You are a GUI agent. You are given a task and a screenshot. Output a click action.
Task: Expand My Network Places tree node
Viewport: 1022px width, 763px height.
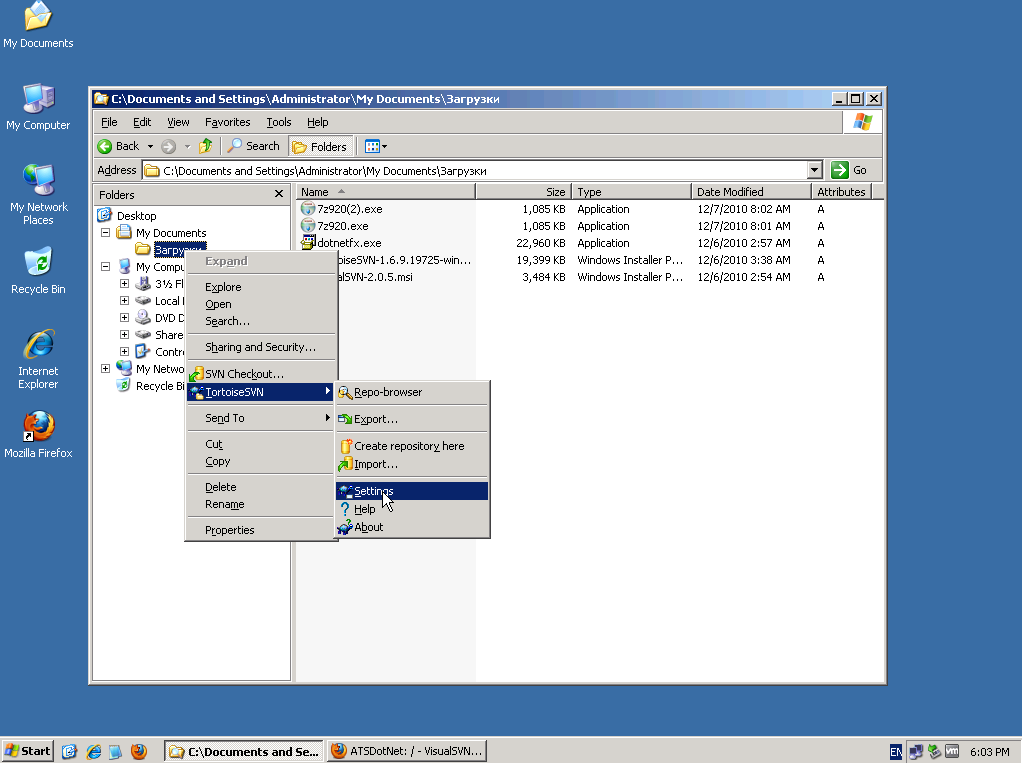point(106,368)
